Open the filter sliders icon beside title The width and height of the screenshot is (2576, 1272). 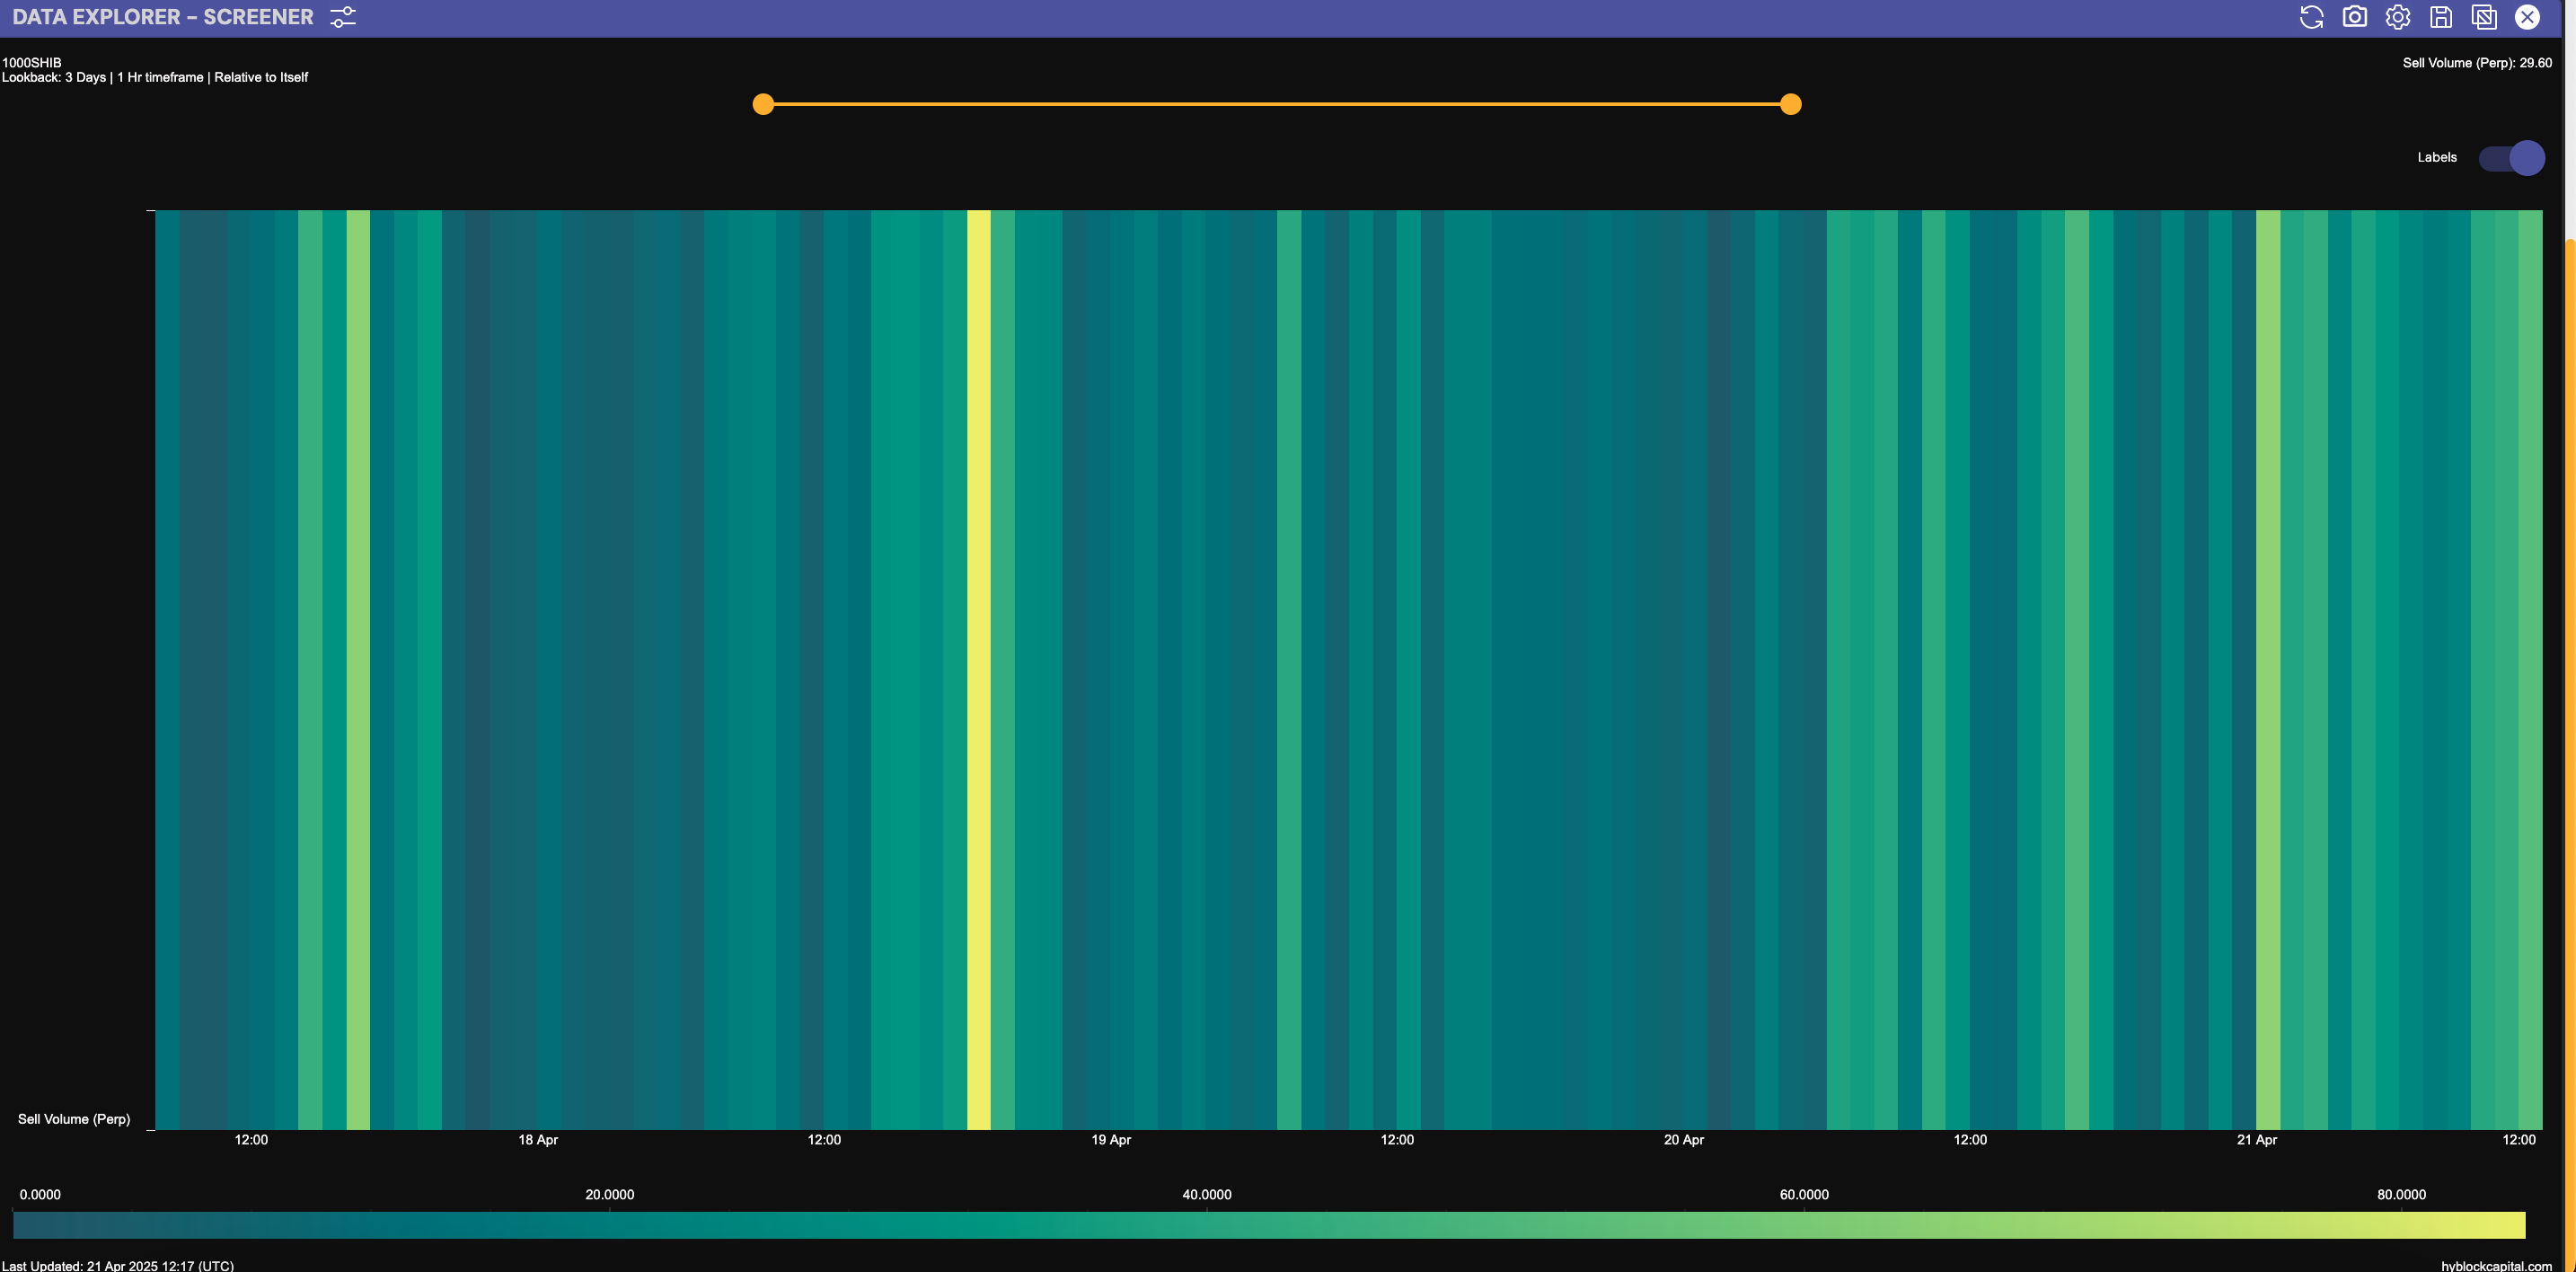(x=343, y=17)
